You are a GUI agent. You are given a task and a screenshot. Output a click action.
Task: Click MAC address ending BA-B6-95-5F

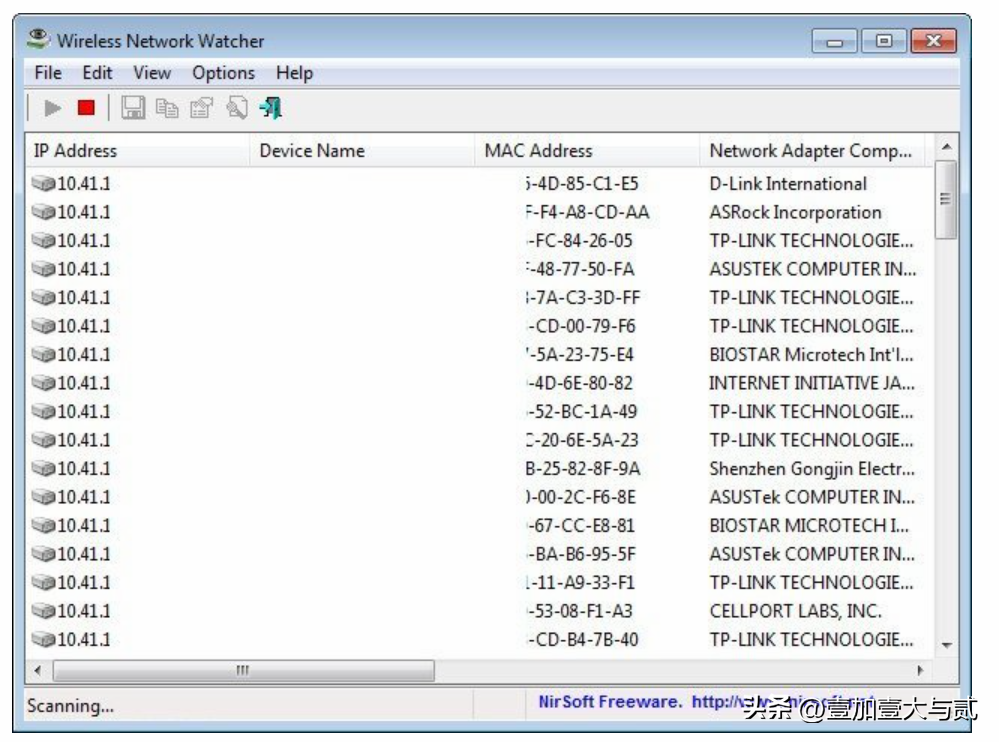pyautogui.click(x=580, y=554)
